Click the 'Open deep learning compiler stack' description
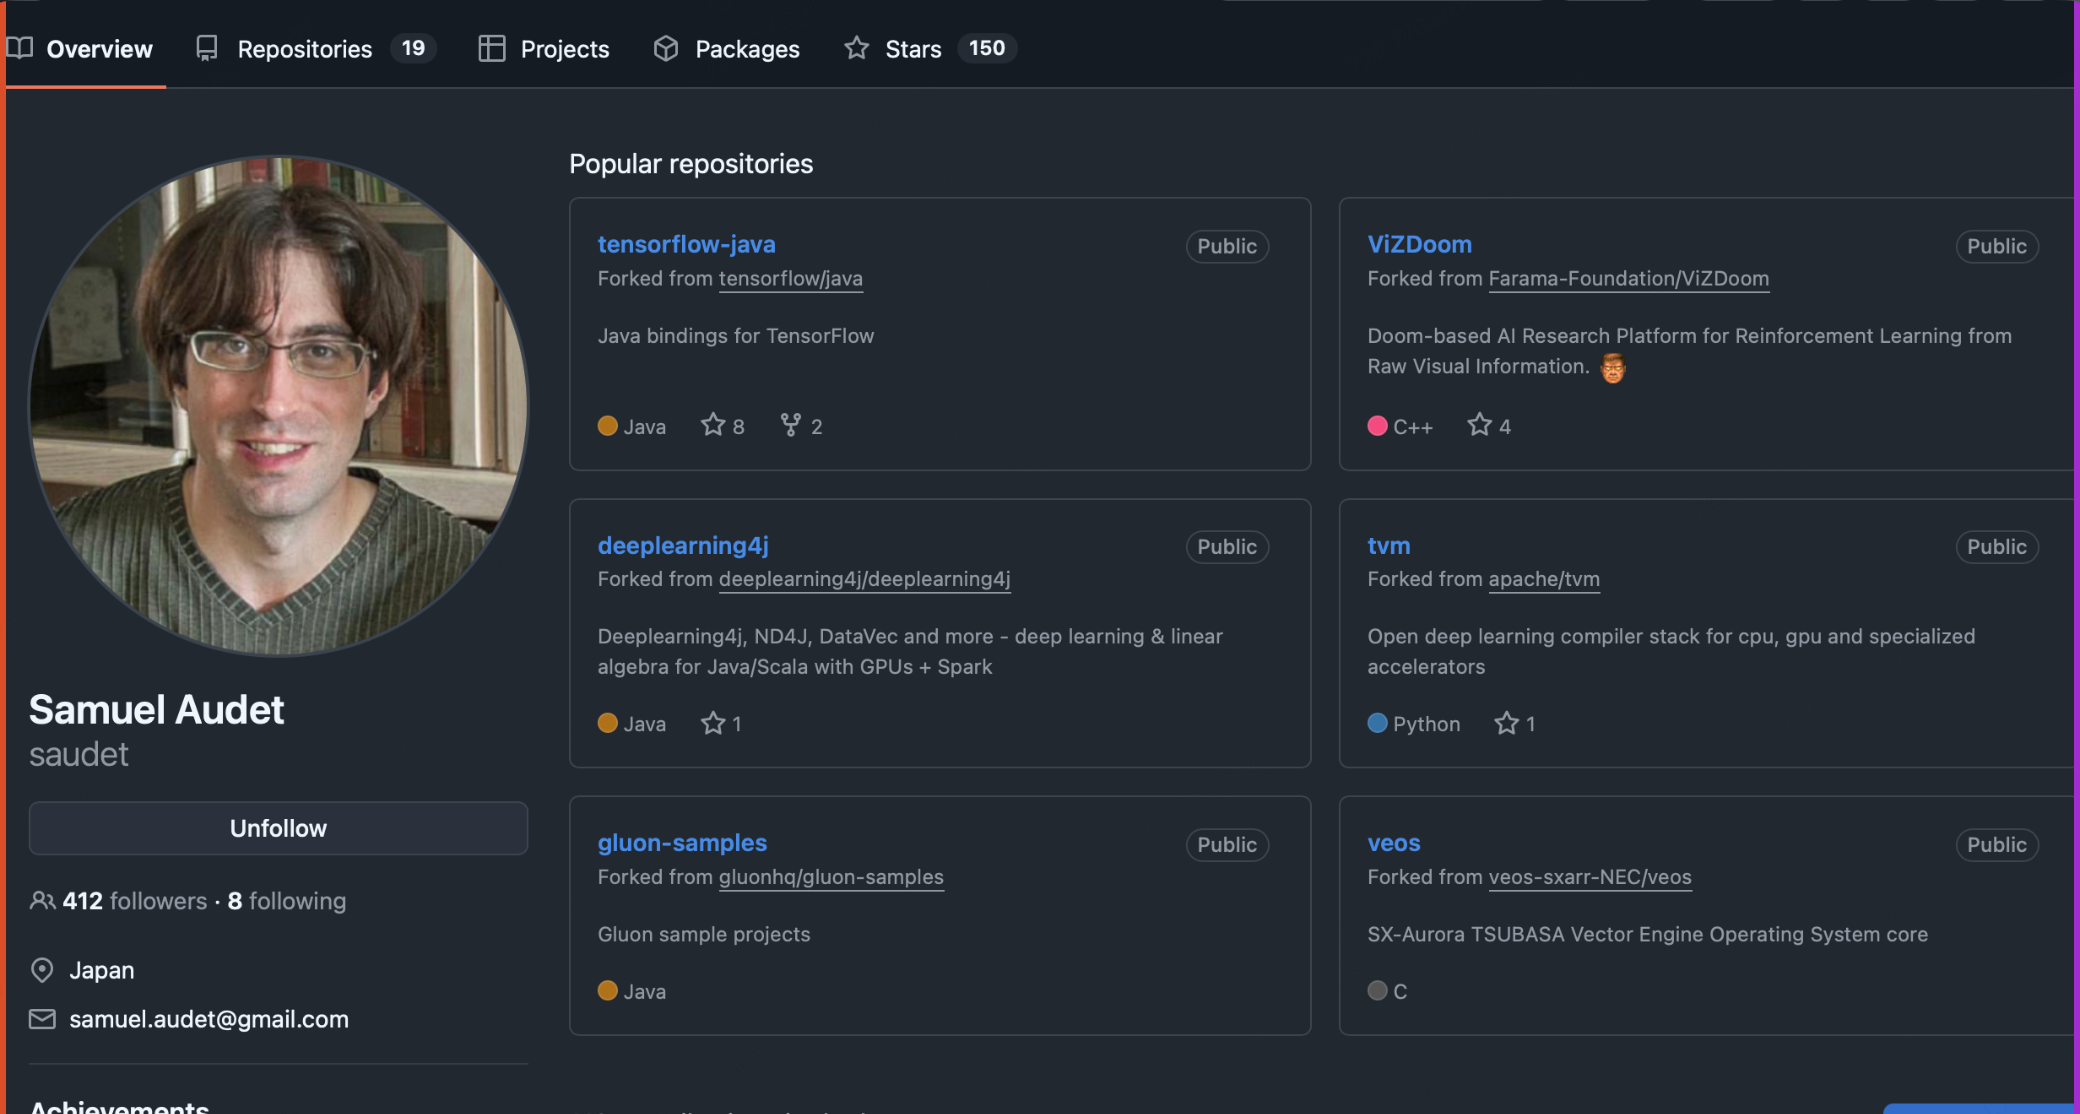Image resolution: width=2080 pixels, height=1114 pixels. pyautogui.click(x=1671, y=651)
